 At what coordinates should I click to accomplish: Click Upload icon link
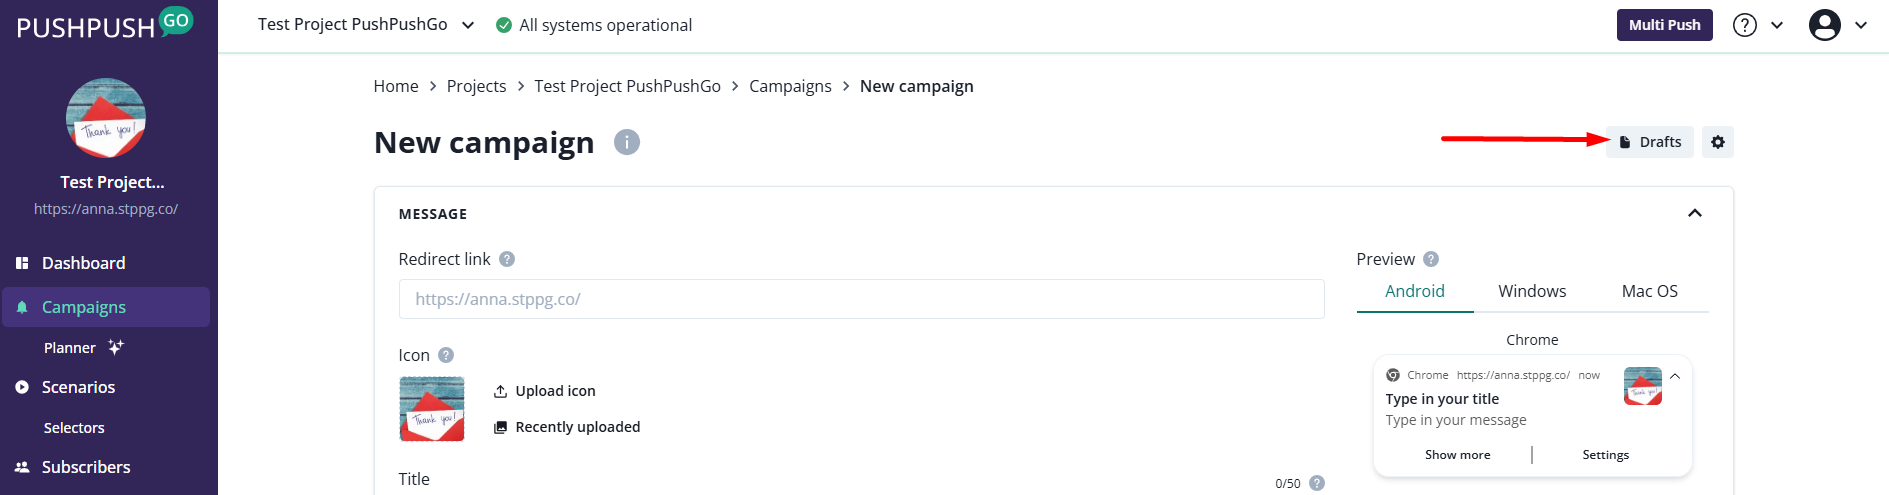click(554, 391)
